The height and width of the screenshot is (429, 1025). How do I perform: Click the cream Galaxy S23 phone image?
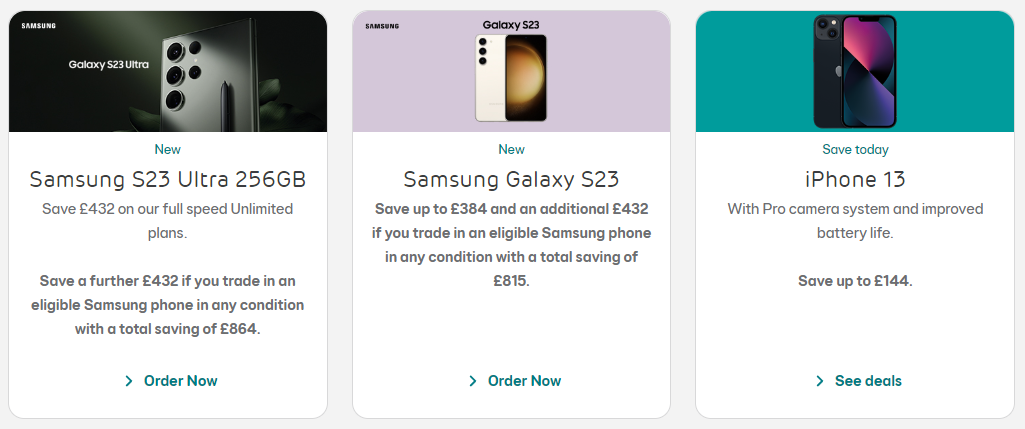(511, 78)
